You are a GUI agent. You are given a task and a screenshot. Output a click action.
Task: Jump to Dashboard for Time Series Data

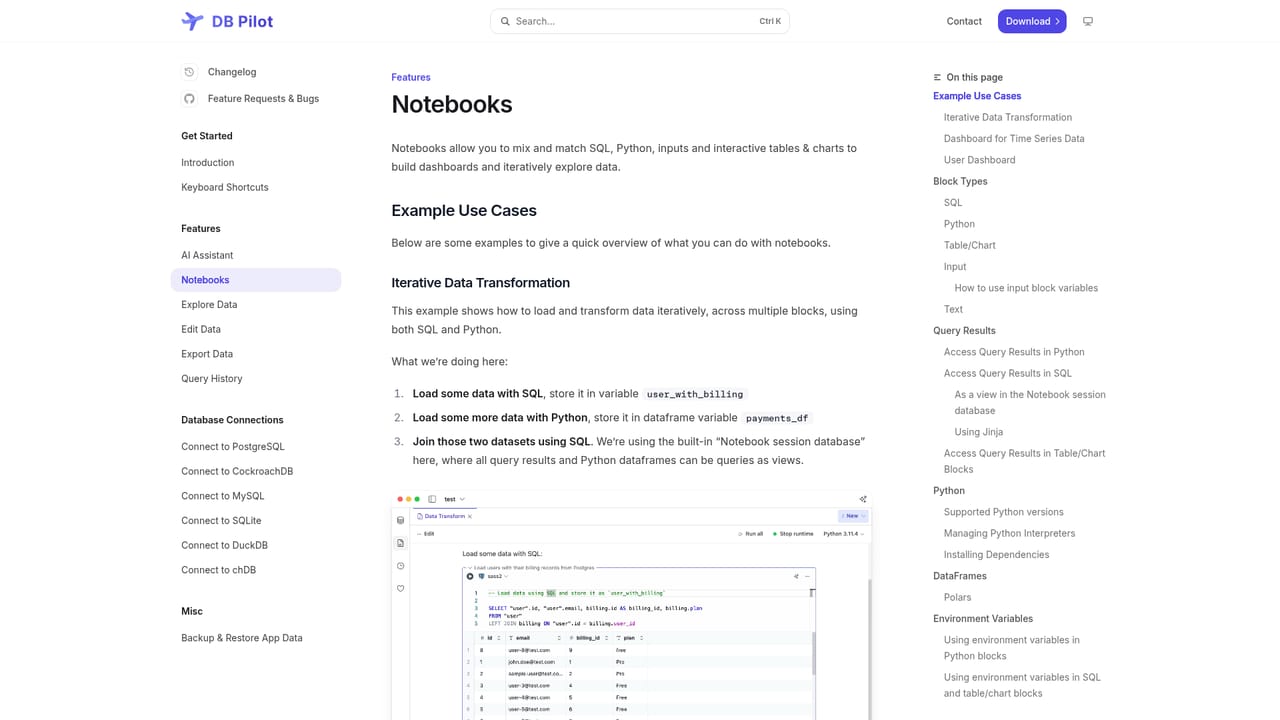pos(1014,139)
